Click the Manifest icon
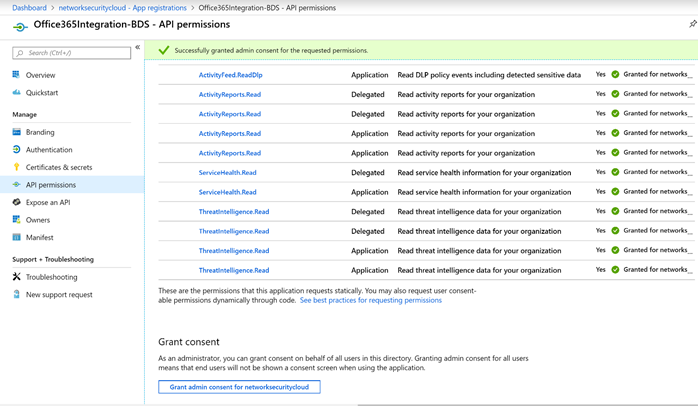This screenshot has height=406, width=698. [16, 237]
